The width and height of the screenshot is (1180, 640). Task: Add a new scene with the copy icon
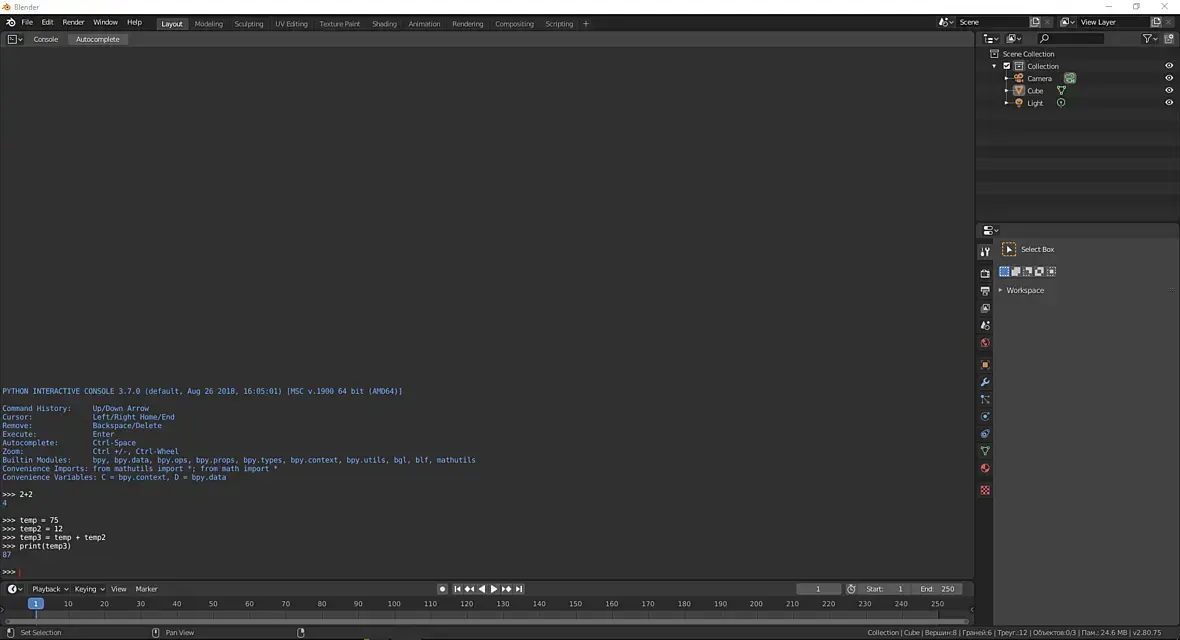(1035, 23)
